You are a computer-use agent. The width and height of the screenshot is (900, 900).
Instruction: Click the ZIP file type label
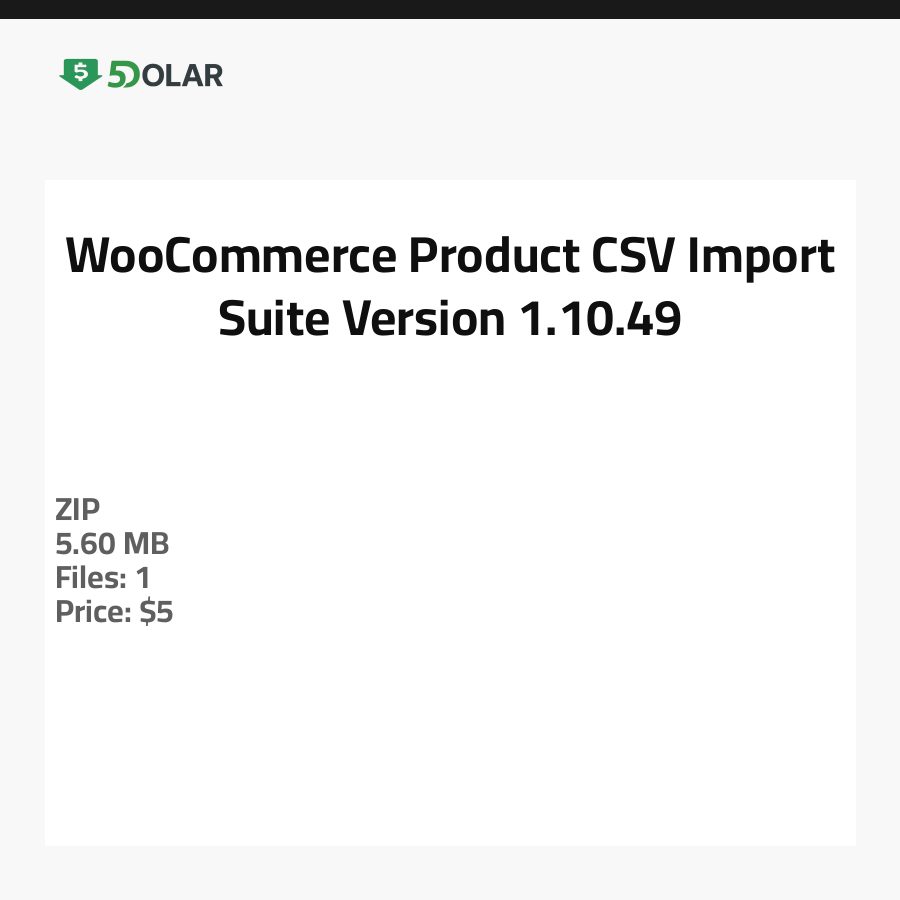[x=78, y=510]
